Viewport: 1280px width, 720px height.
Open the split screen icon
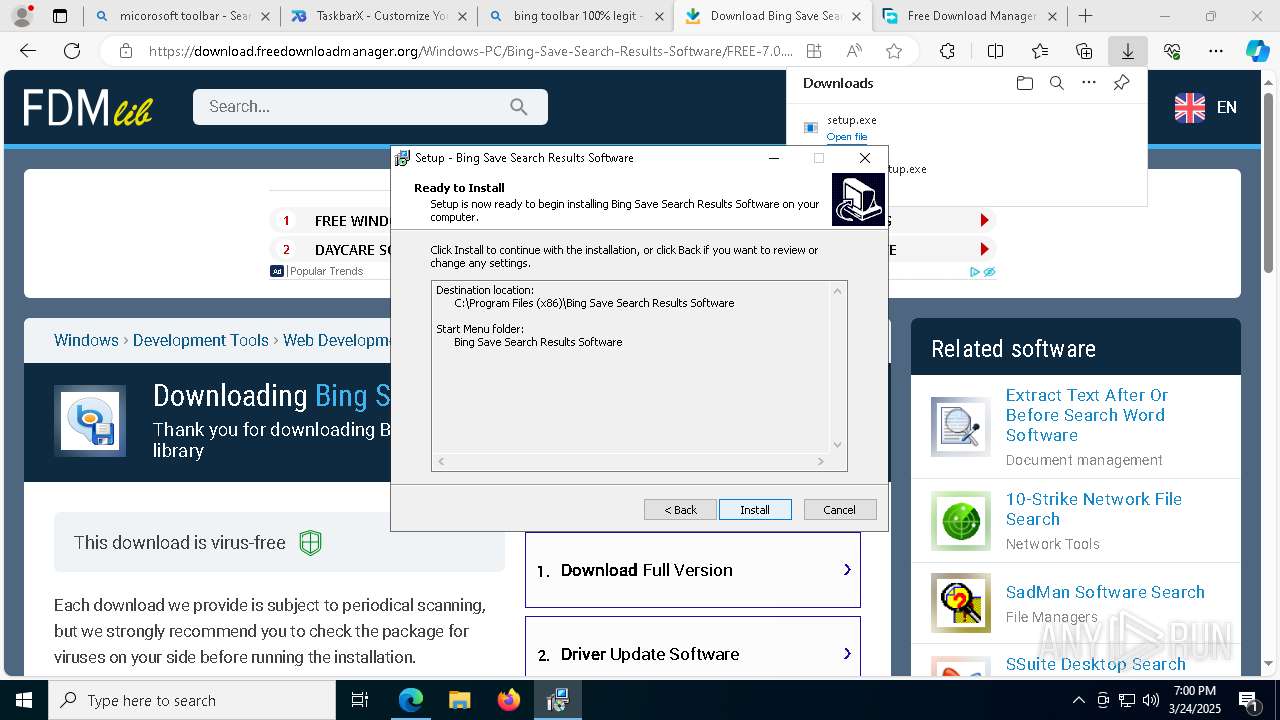click(995, 51)
